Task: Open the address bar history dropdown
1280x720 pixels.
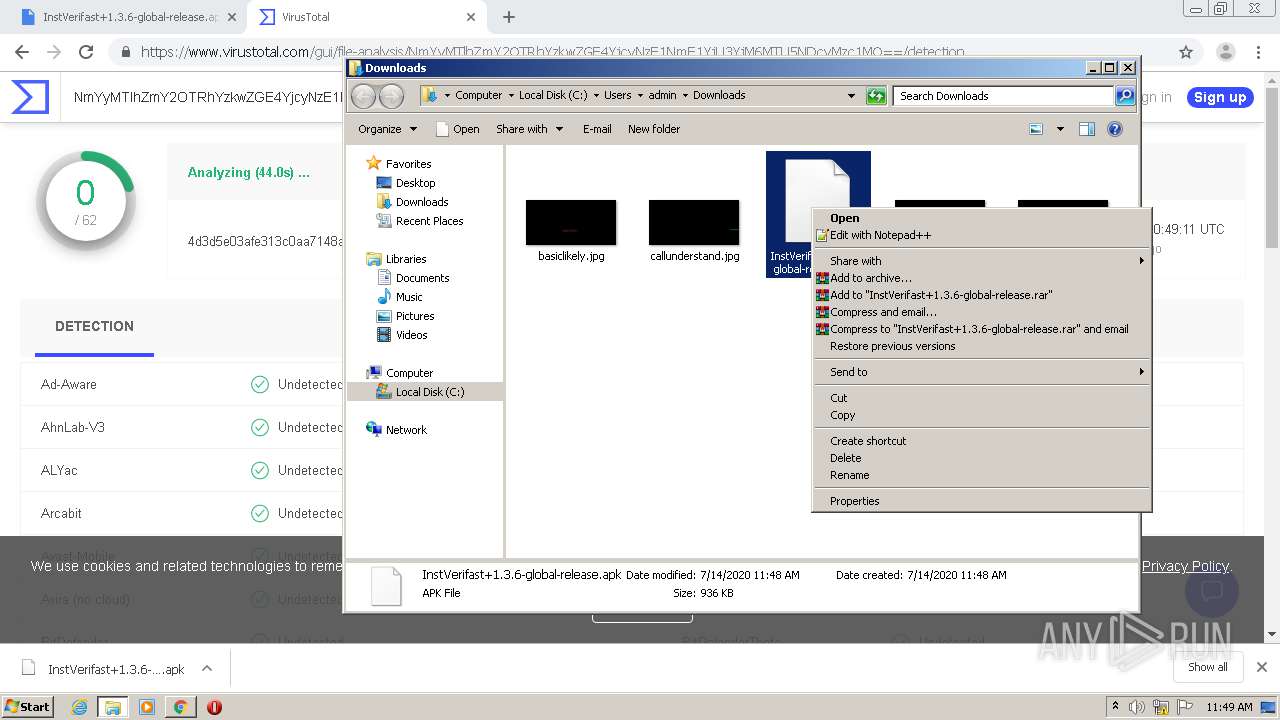Action: coord(851,96)
